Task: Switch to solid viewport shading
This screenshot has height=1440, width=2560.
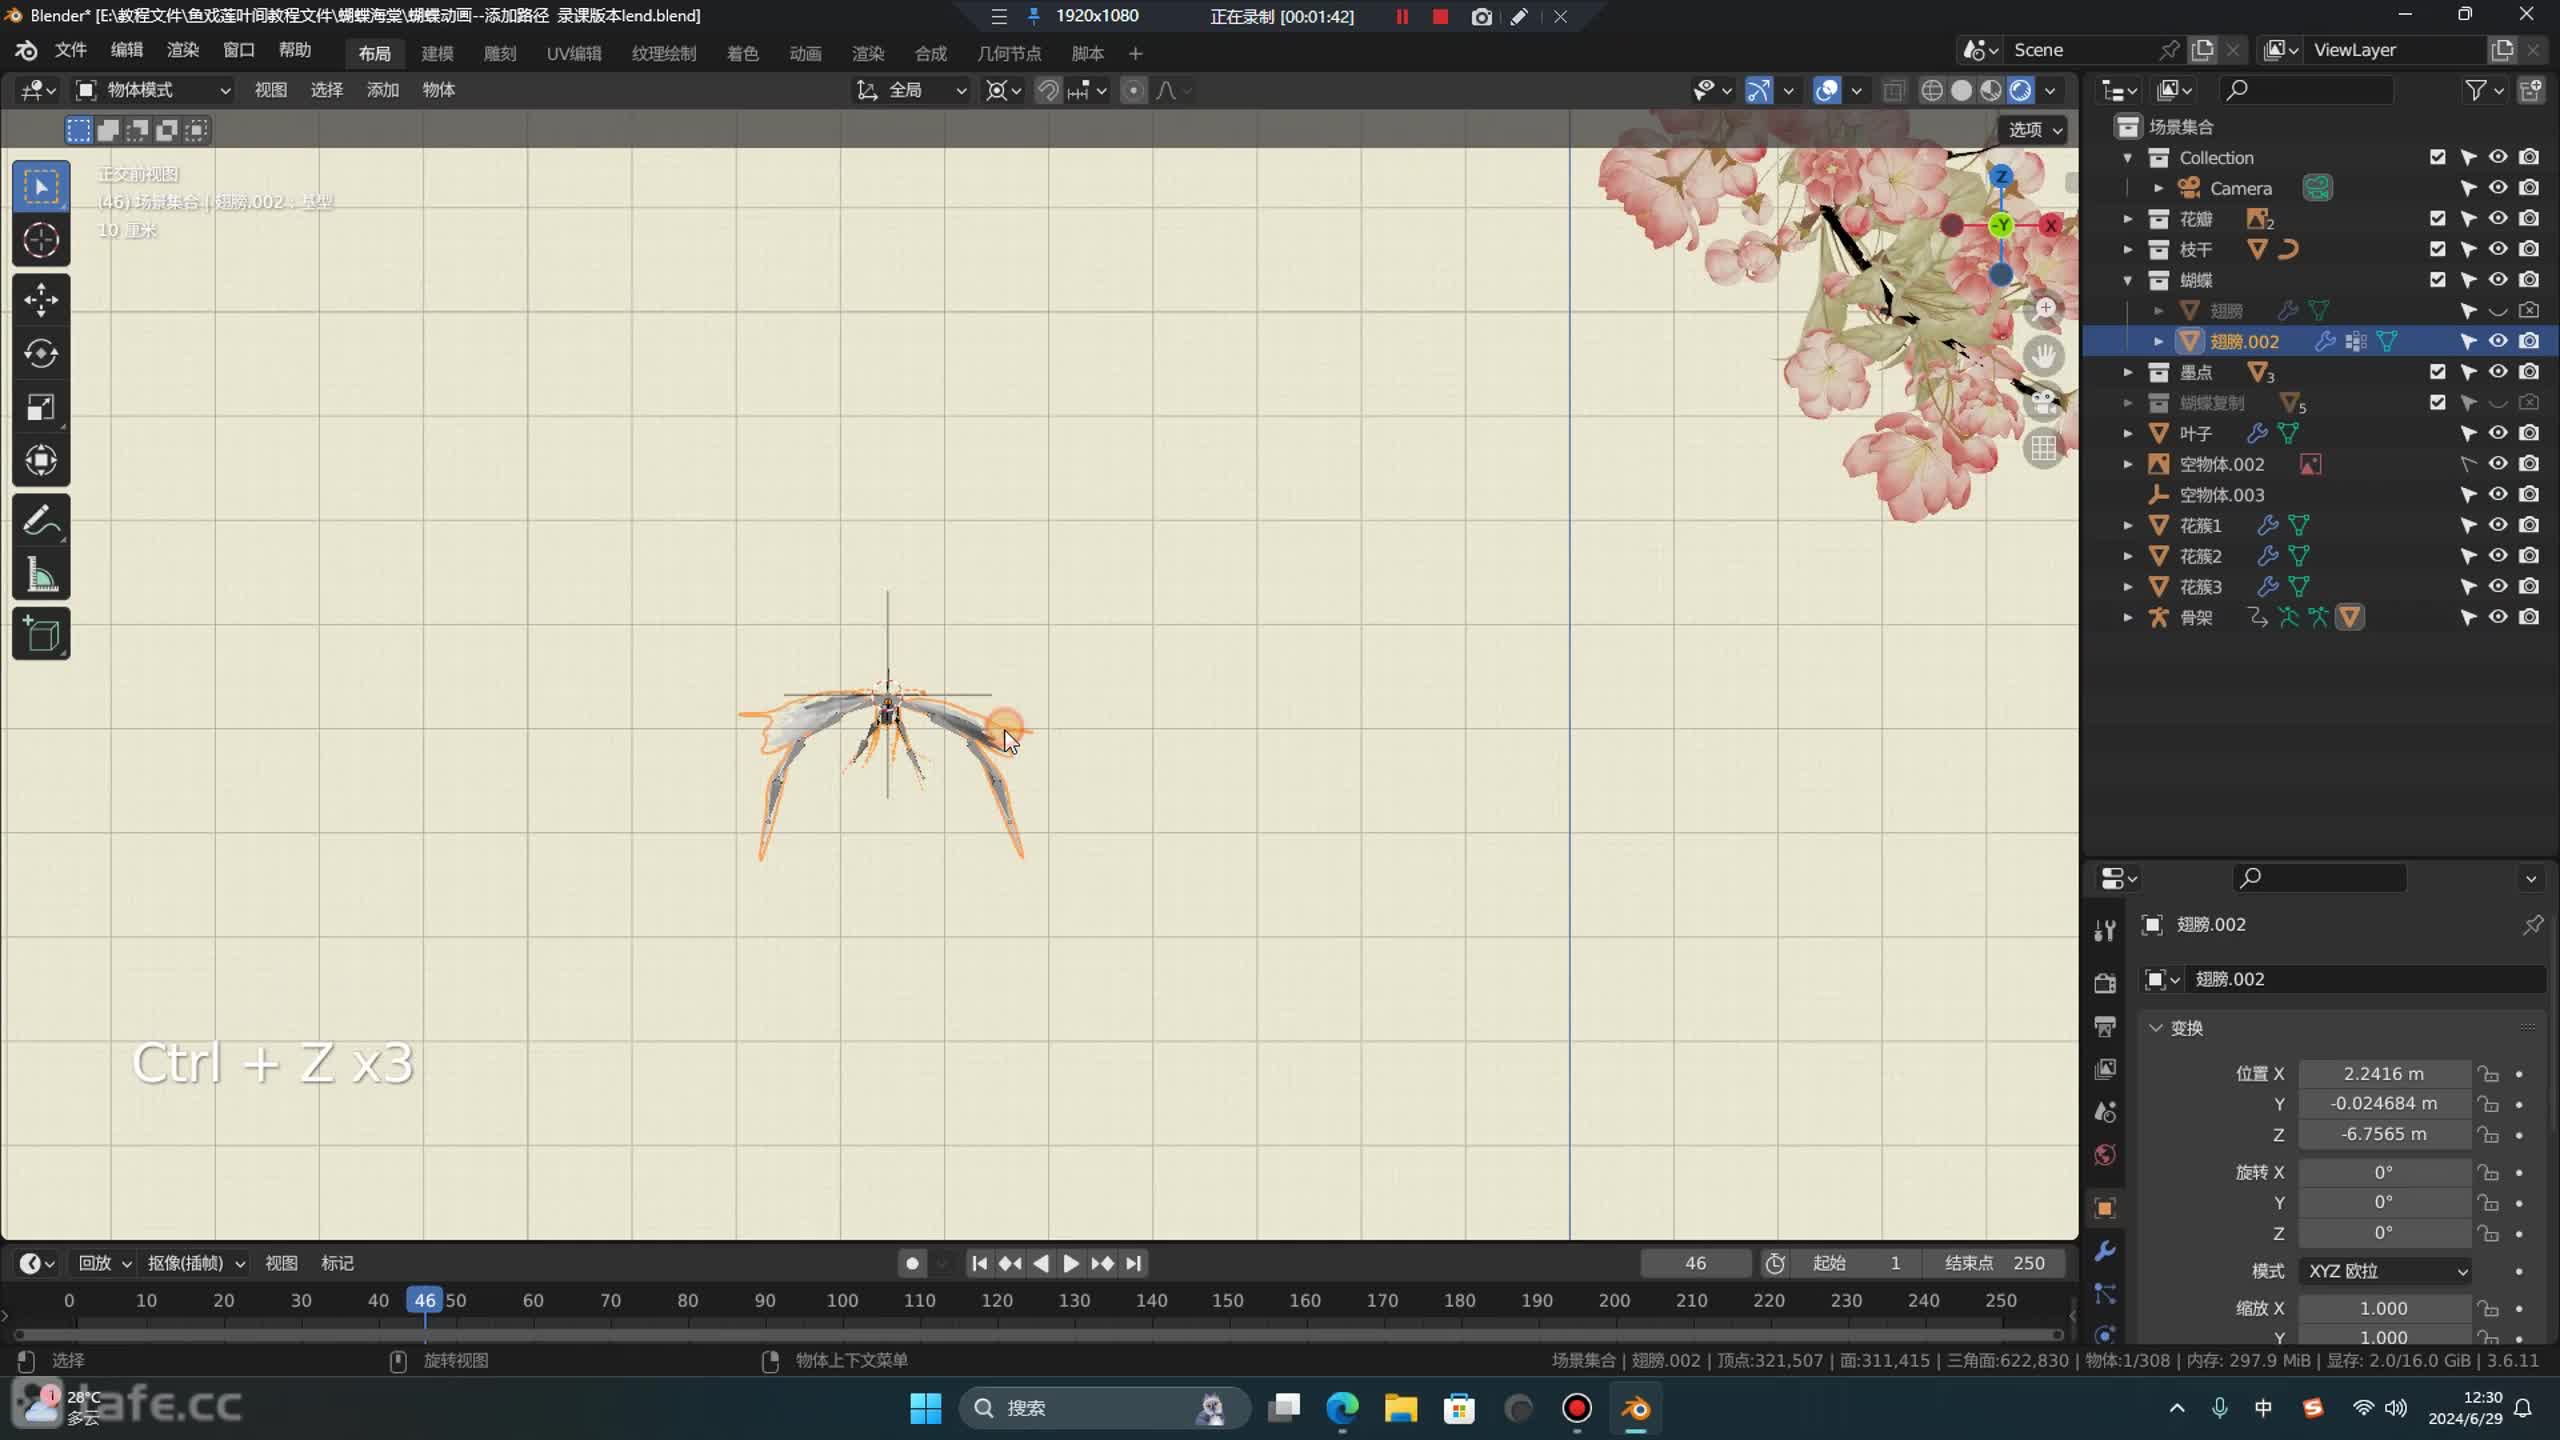Action: point(1961,91)
